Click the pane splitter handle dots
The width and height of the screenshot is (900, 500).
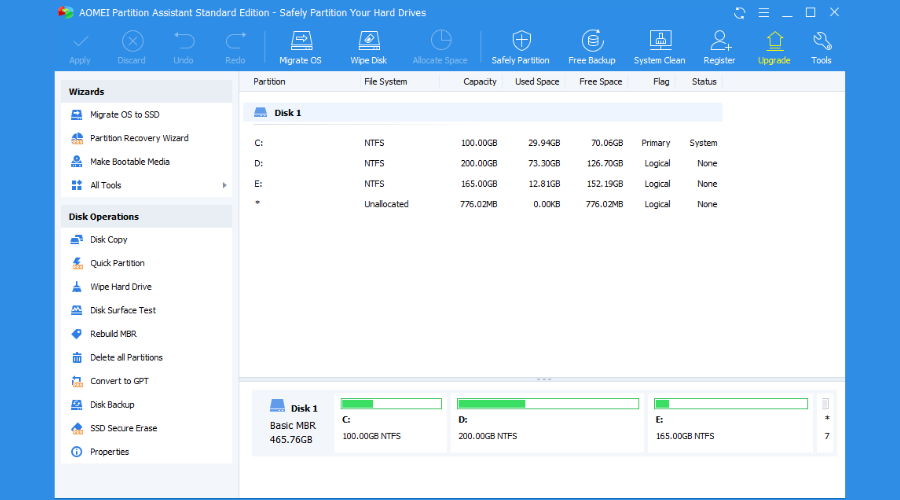543,379
